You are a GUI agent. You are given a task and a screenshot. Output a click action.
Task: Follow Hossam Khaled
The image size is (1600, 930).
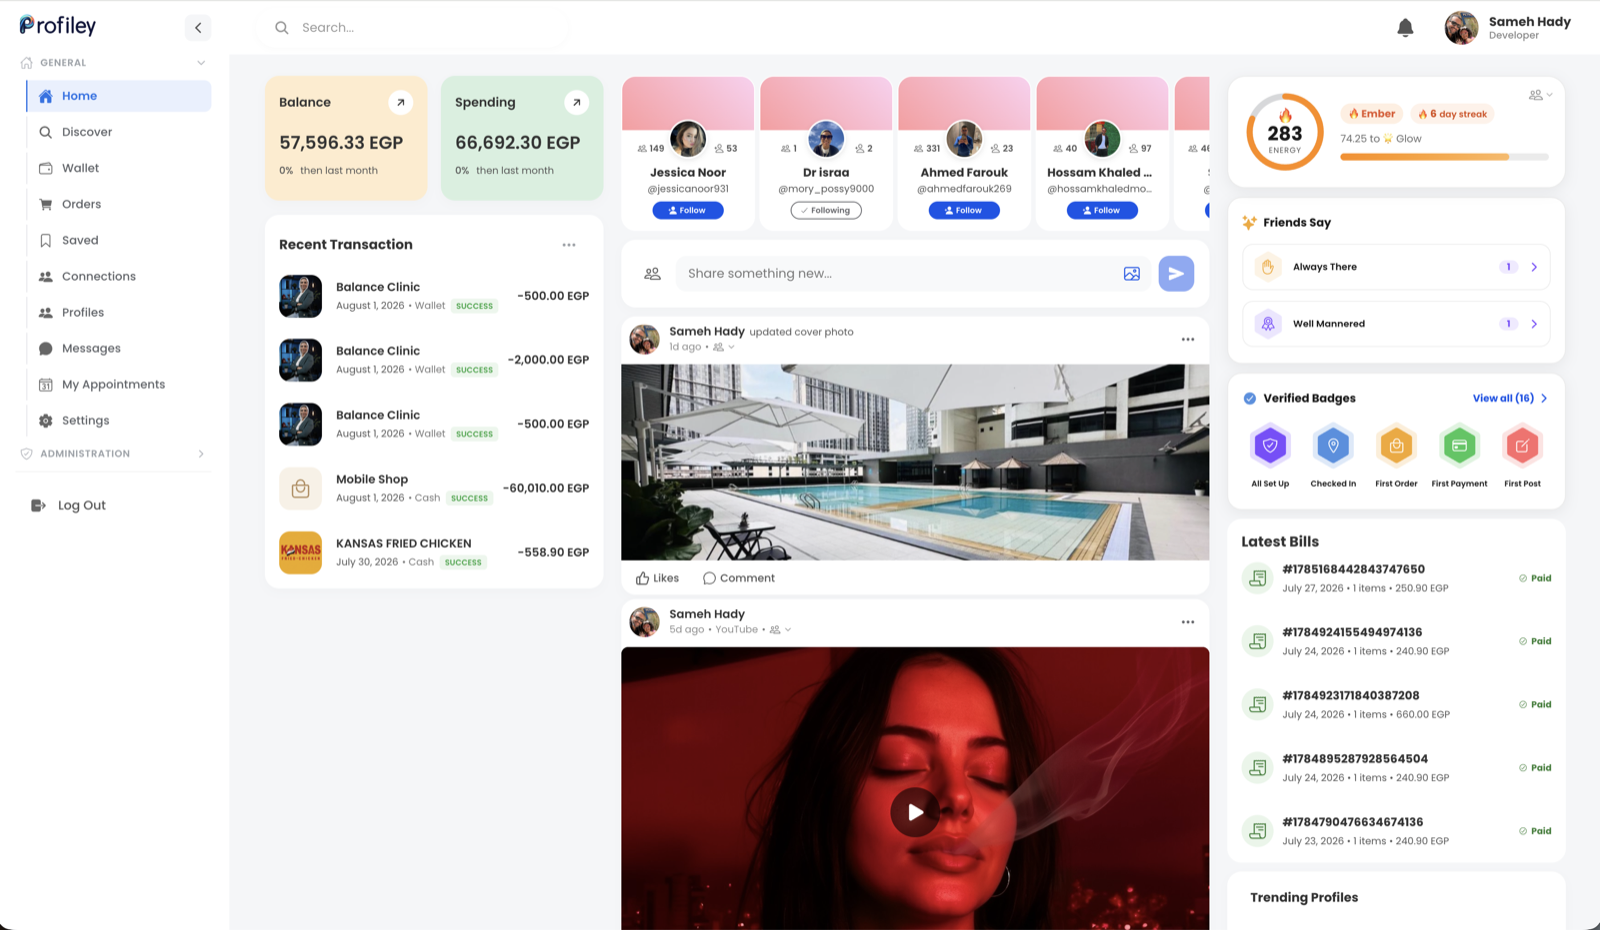click(1102, 210)
